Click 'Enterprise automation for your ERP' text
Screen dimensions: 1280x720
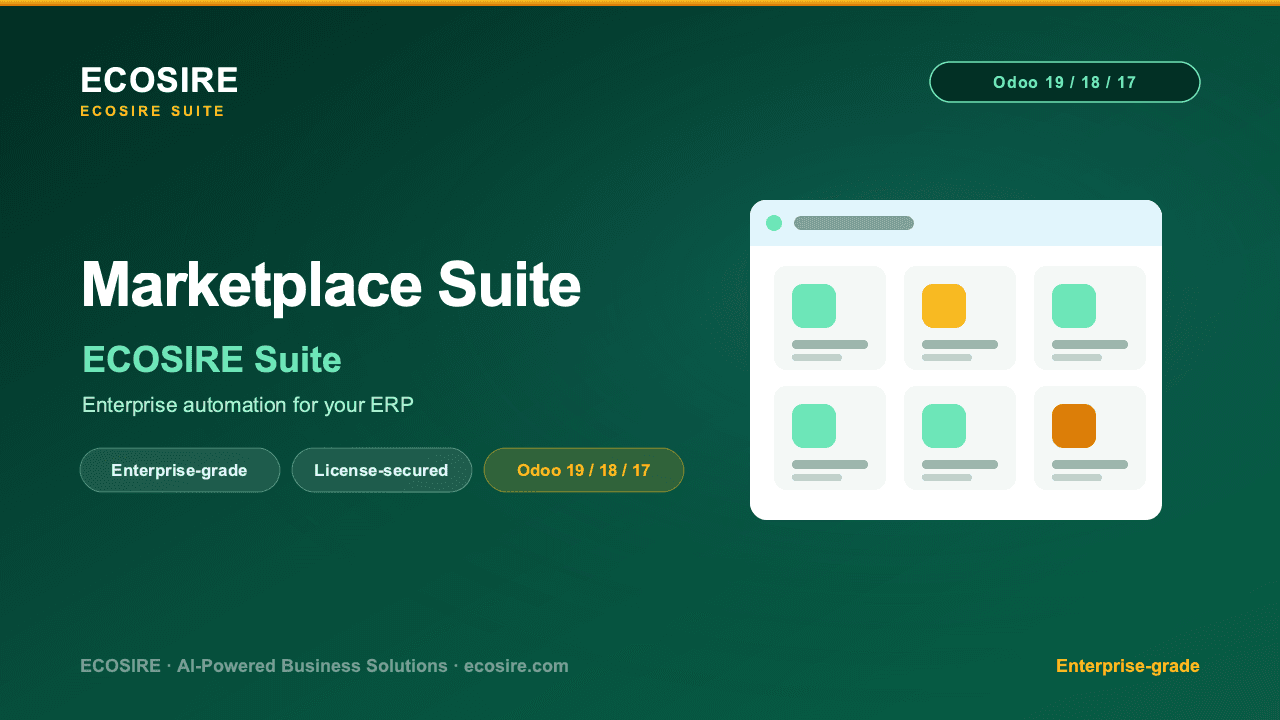[x=248, y=405]
